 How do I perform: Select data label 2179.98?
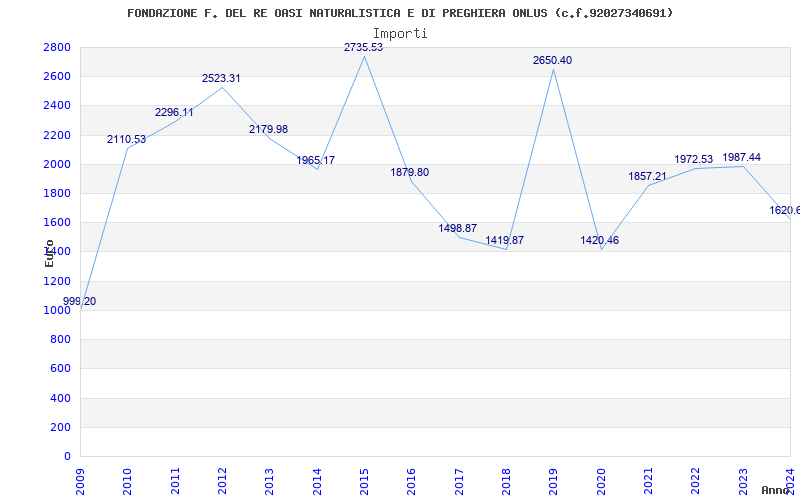tap(268, 130)
